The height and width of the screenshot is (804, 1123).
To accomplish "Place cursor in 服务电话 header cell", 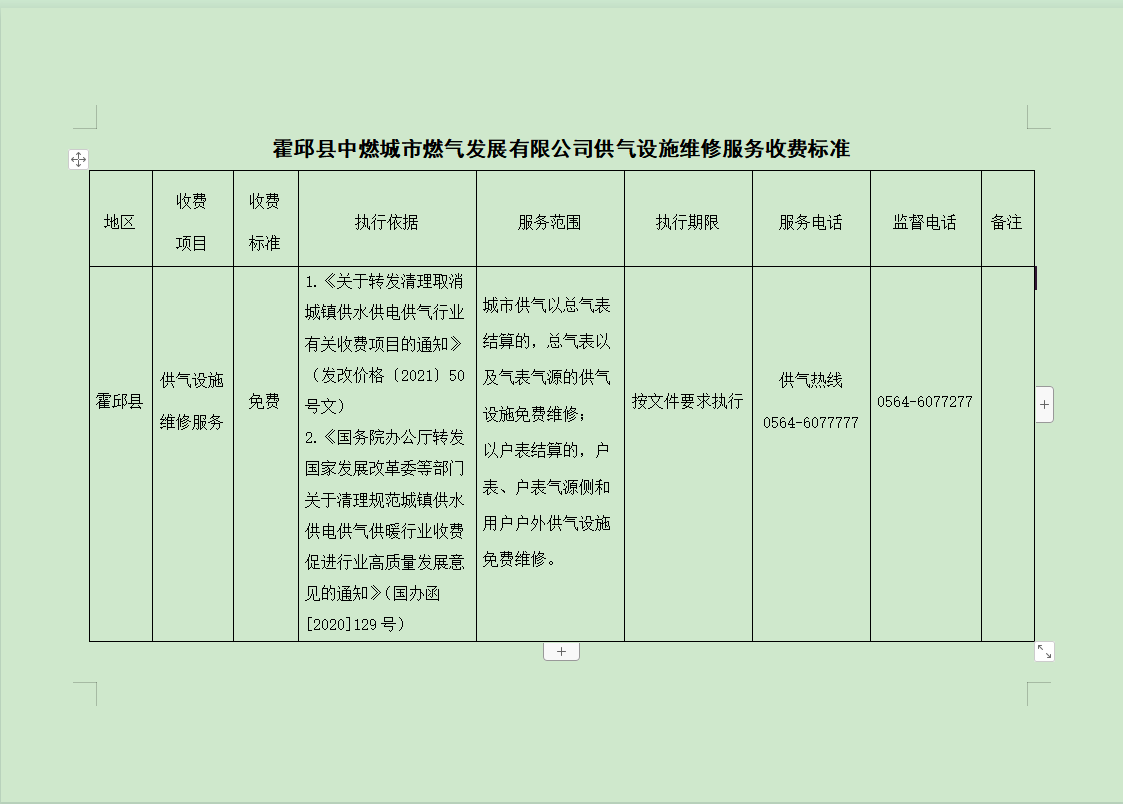I will (x=810, y=222).
